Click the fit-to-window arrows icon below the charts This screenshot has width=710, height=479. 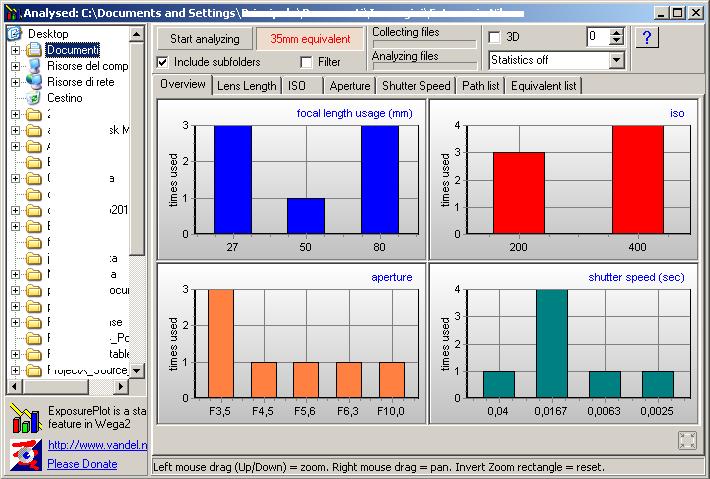tap(687, 440)
